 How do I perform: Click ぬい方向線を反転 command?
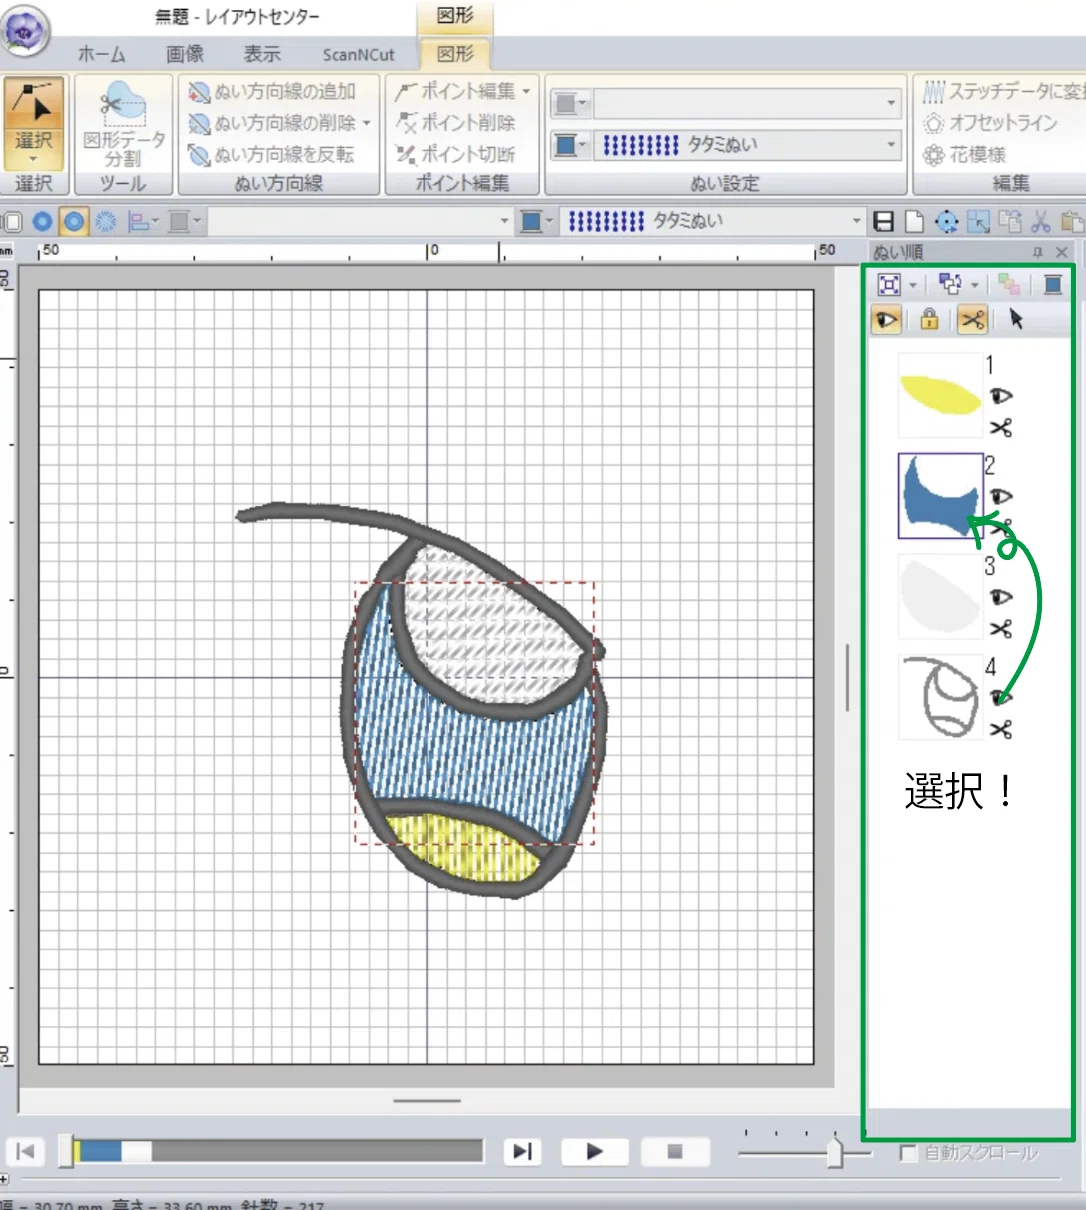tap(272, 154)
